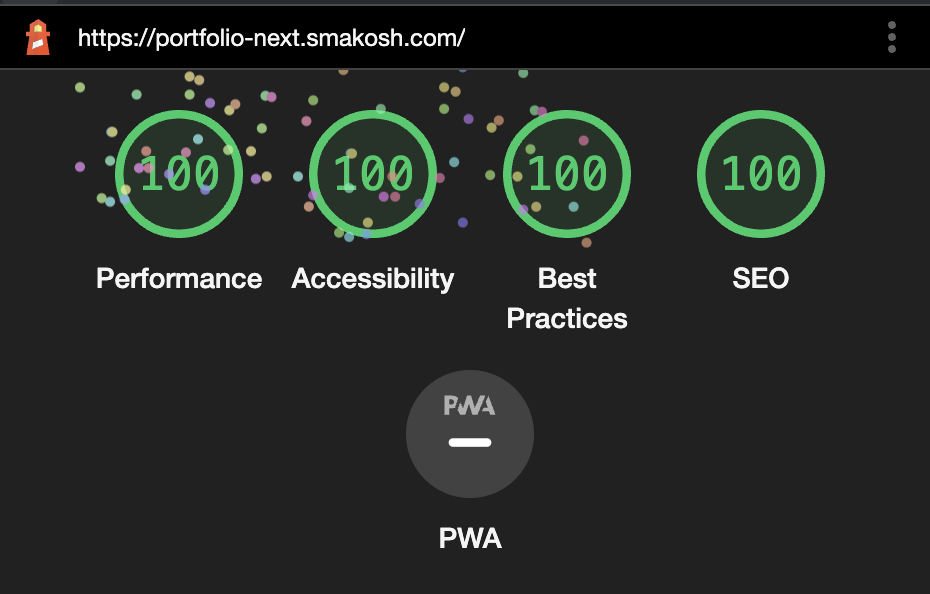The width and height of the screenshot is (930, 594).
Task: Click the green ring around SEO gauge
Action: click(761, 115)
